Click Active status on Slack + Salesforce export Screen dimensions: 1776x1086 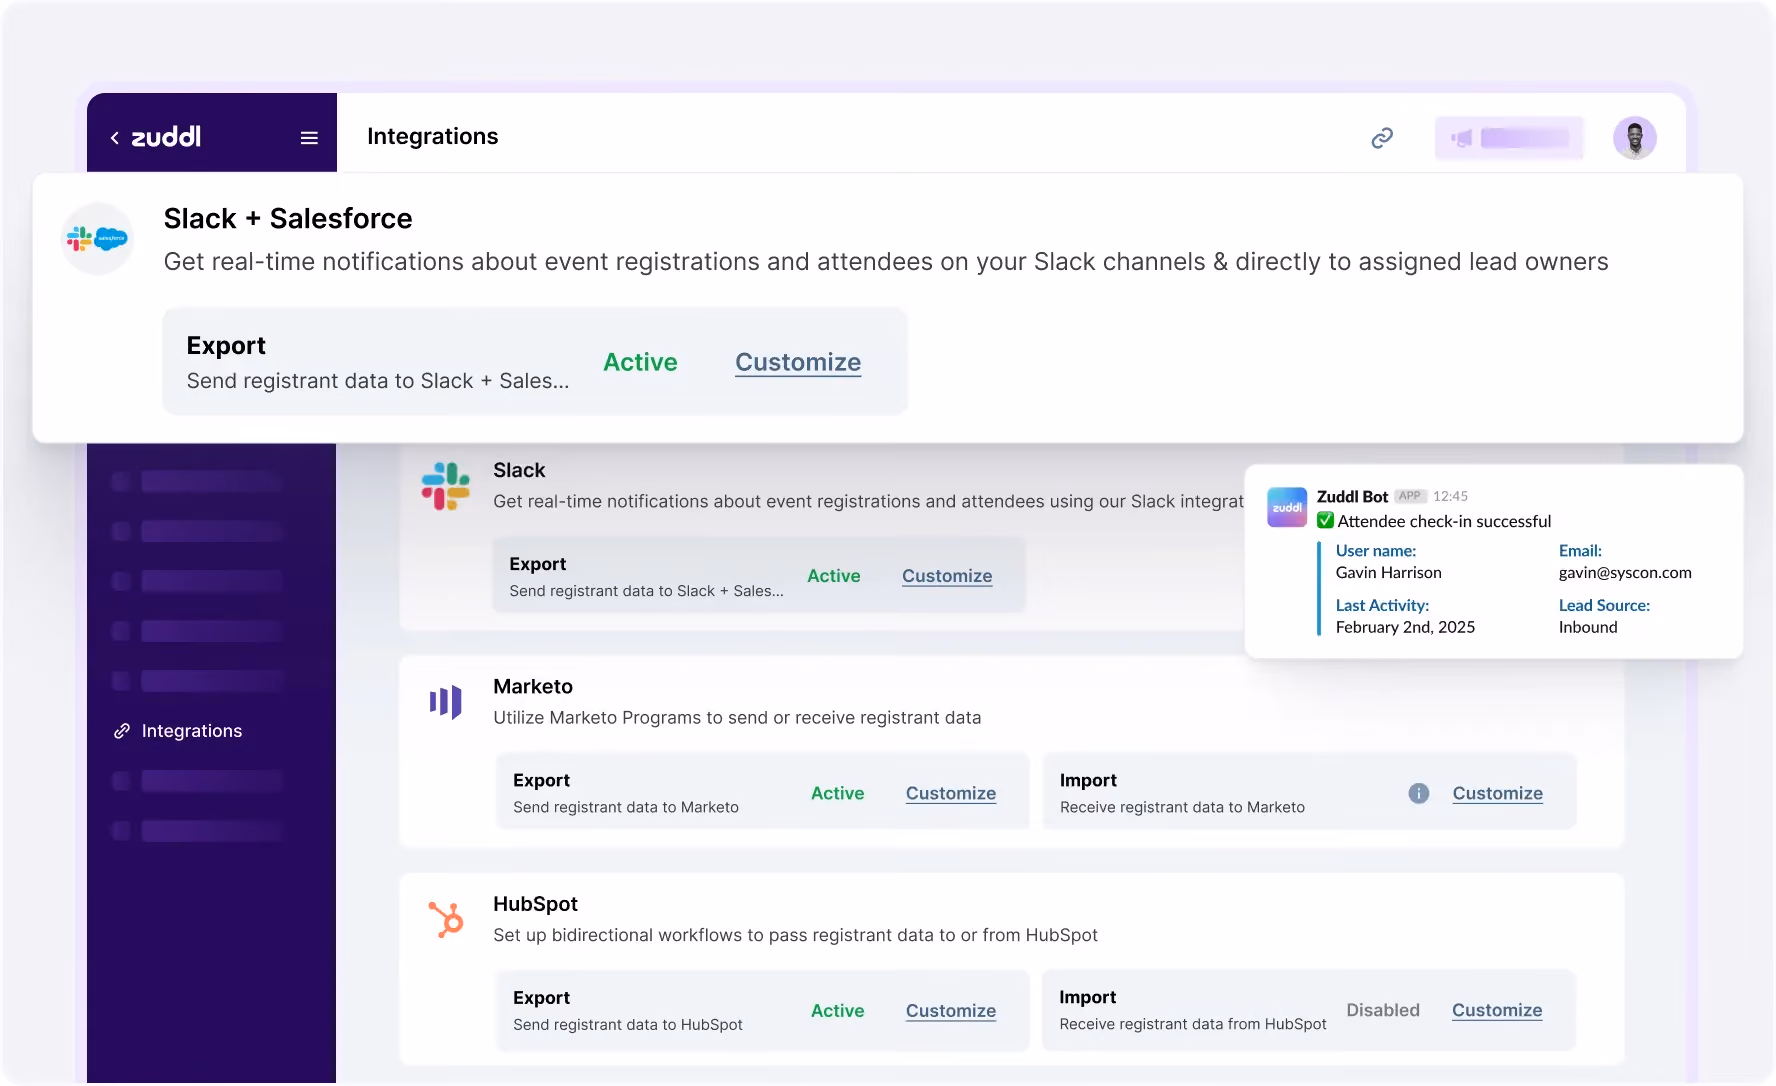[640, 362]
